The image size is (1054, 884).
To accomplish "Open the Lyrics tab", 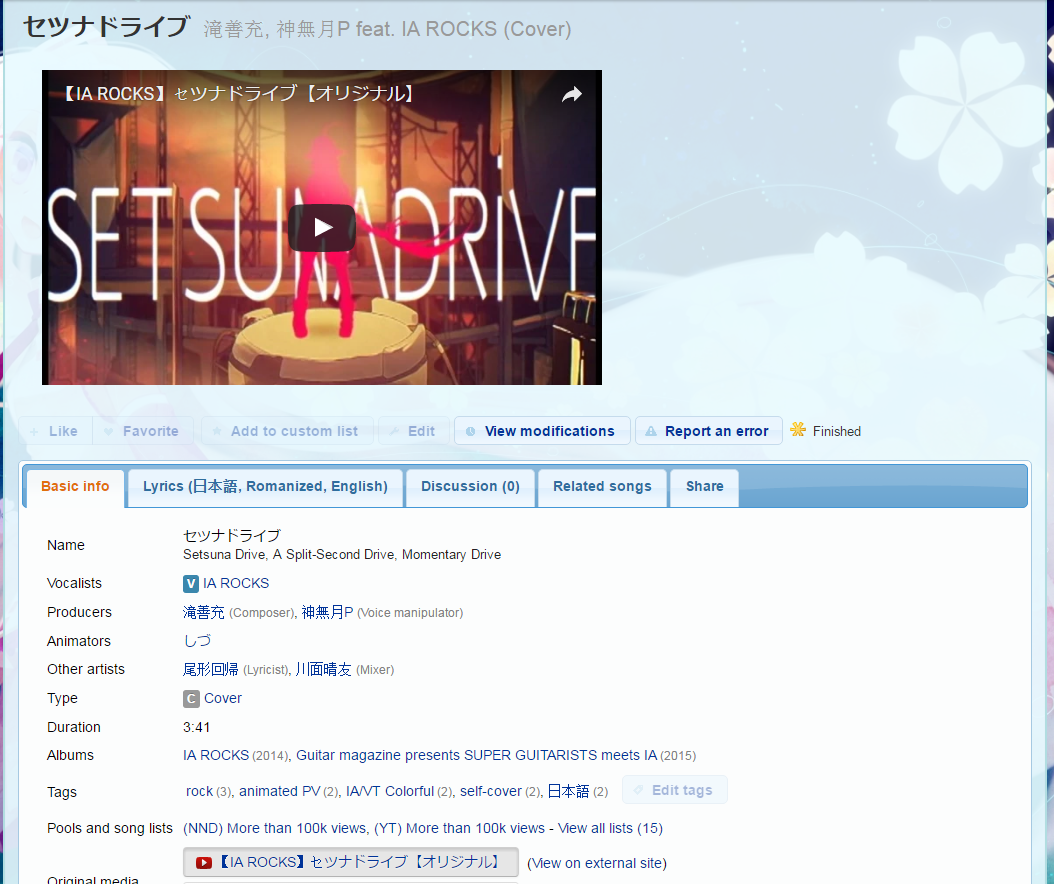I will [265, 487].
